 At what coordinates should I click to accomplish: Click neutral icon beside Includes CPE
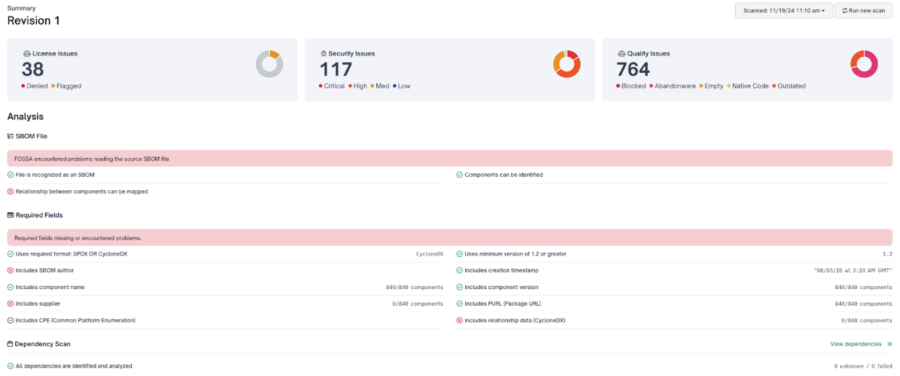pos(10,320)
